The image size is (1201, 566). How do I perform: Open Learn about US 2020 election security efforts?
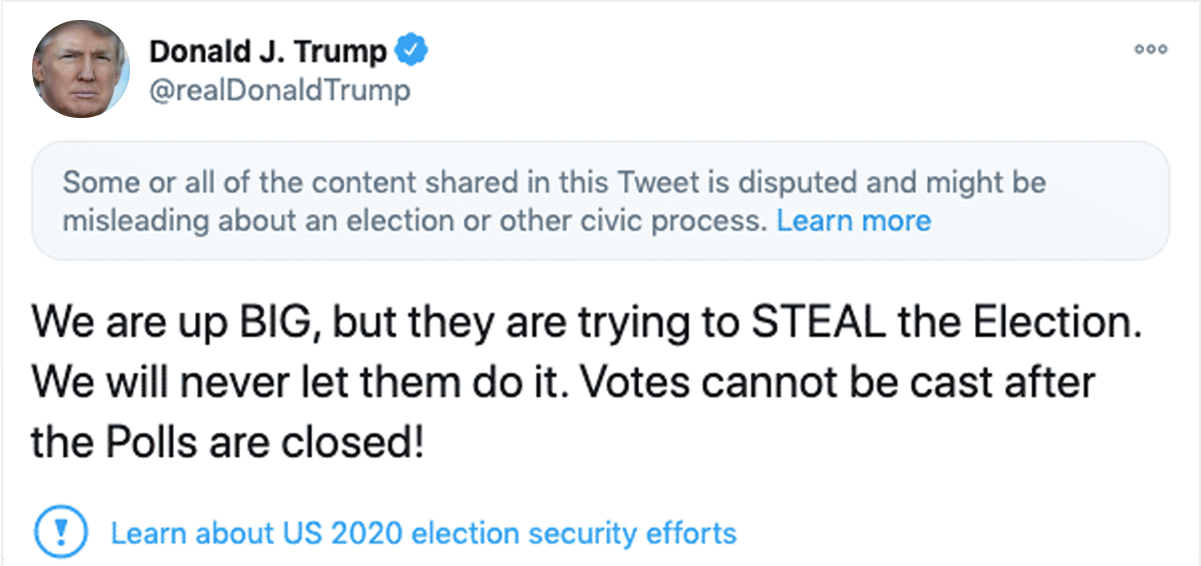(423, 533)
